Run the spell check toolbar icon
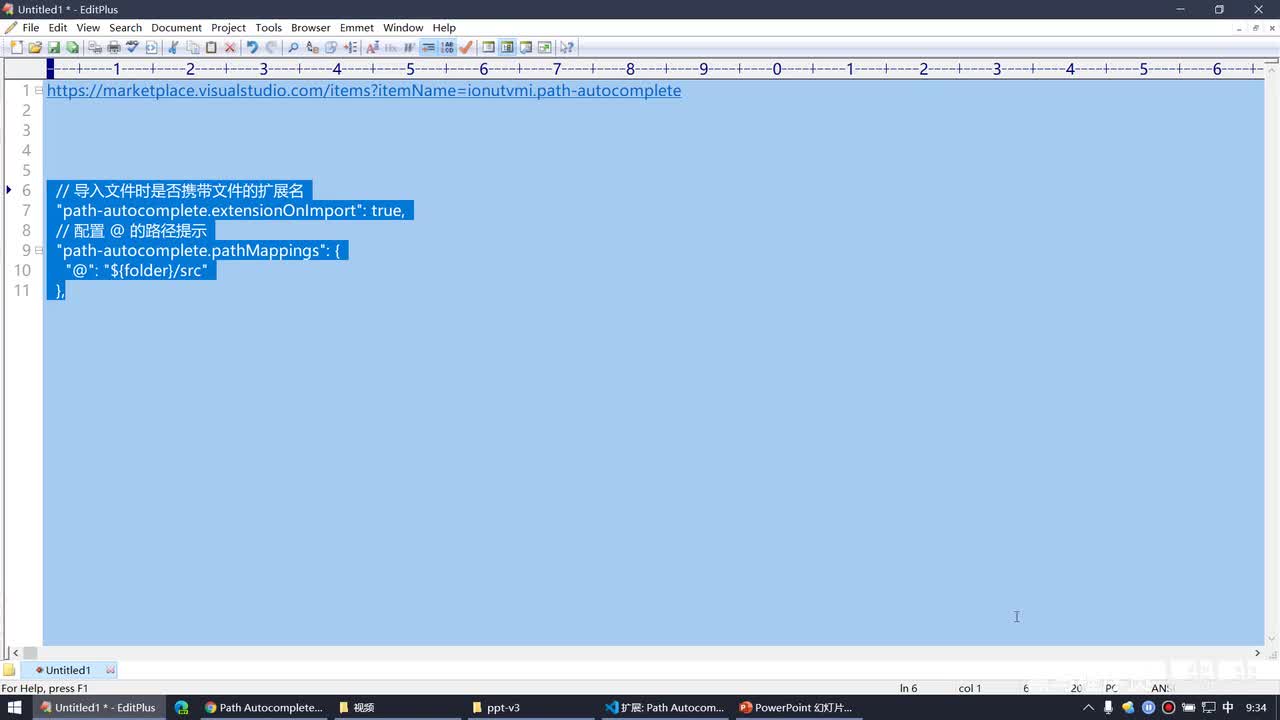Image resolution: width=1280 pixels, height=720 pixels. click(132, 47)
